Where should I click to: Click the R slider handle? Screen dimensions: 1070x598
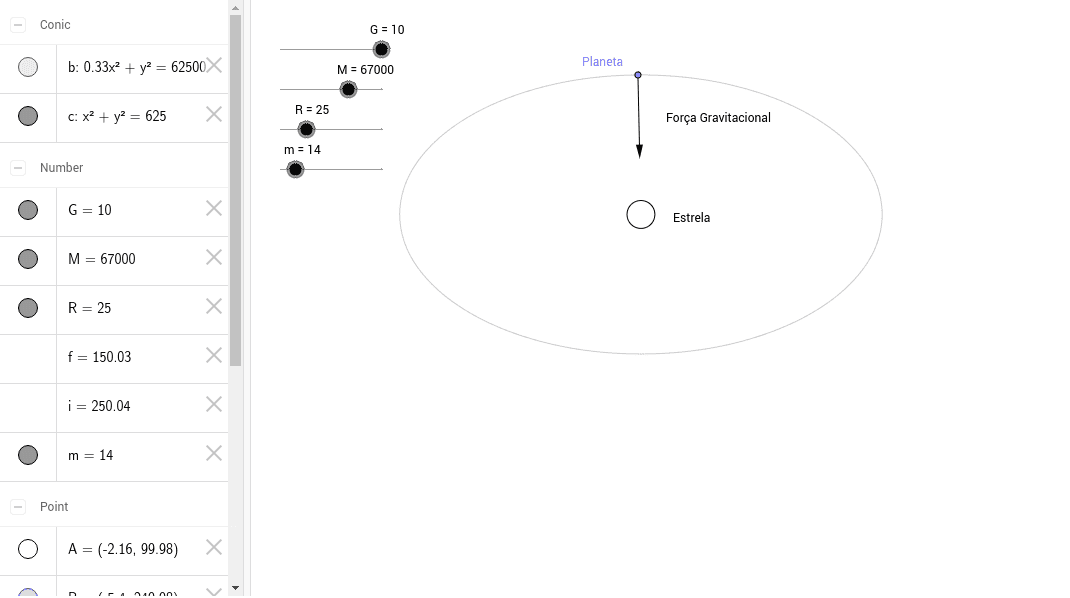tap(306, 129)
